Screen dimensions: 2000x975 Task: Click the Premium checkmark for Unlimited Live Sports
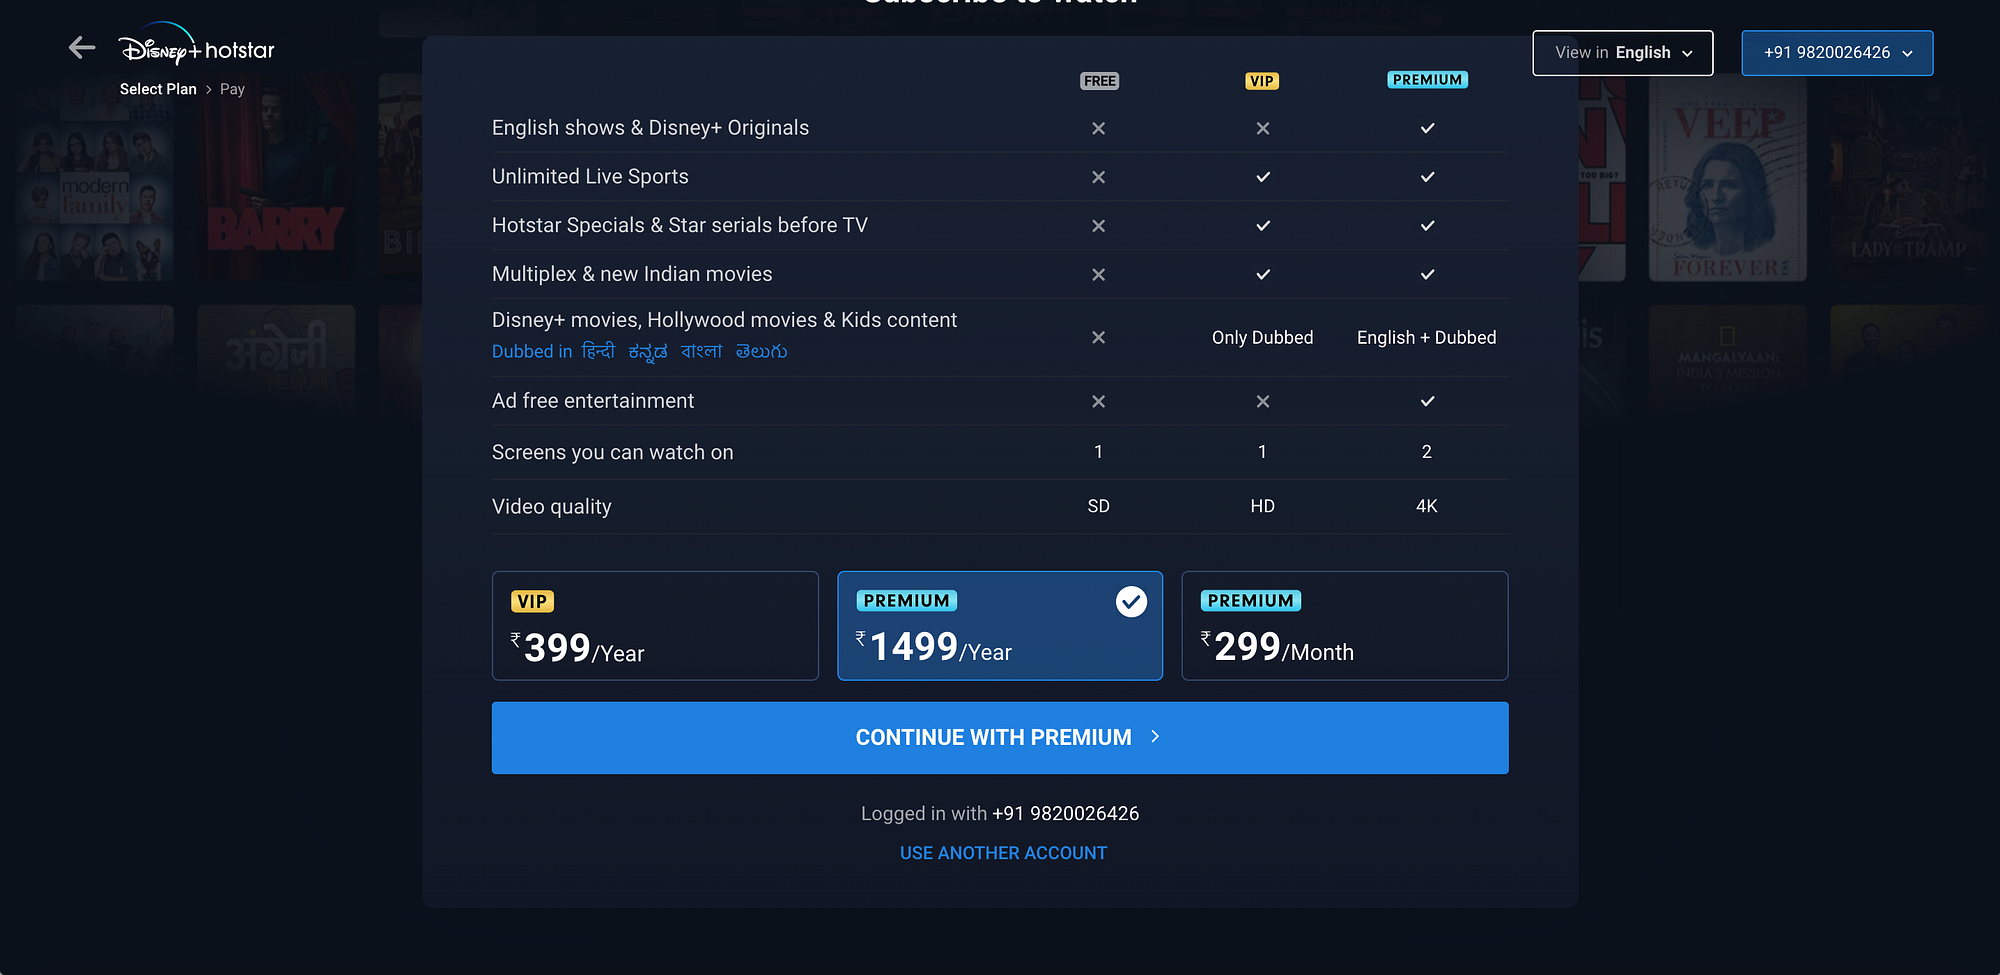click(1427, 177)
